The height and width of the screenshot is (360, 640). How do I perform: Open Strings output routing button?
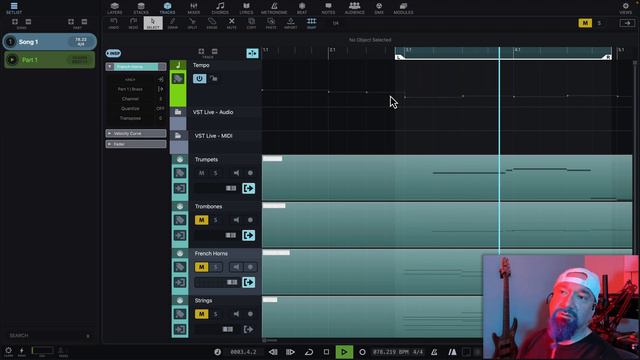pyautogui.click(x=249, y=329)
